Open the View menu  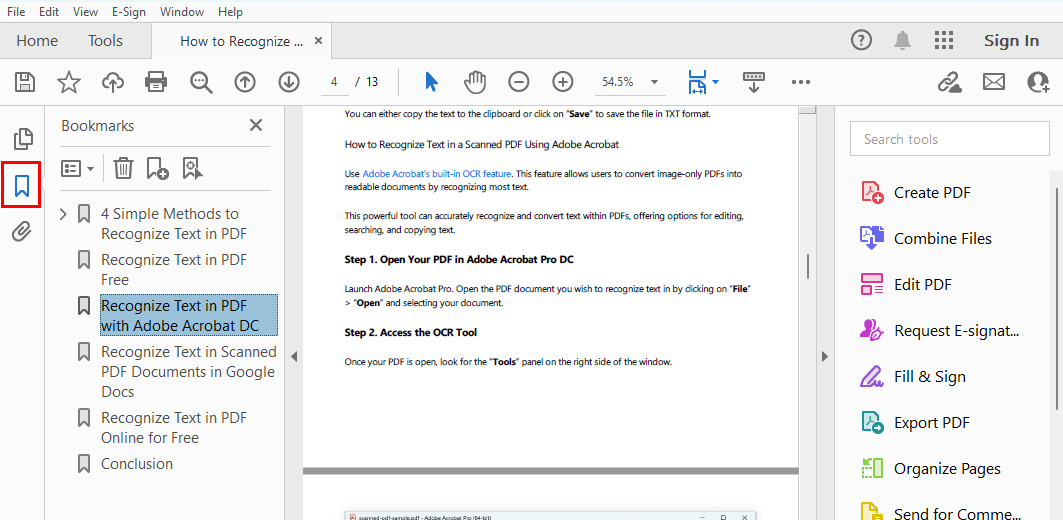coord(85,12)
